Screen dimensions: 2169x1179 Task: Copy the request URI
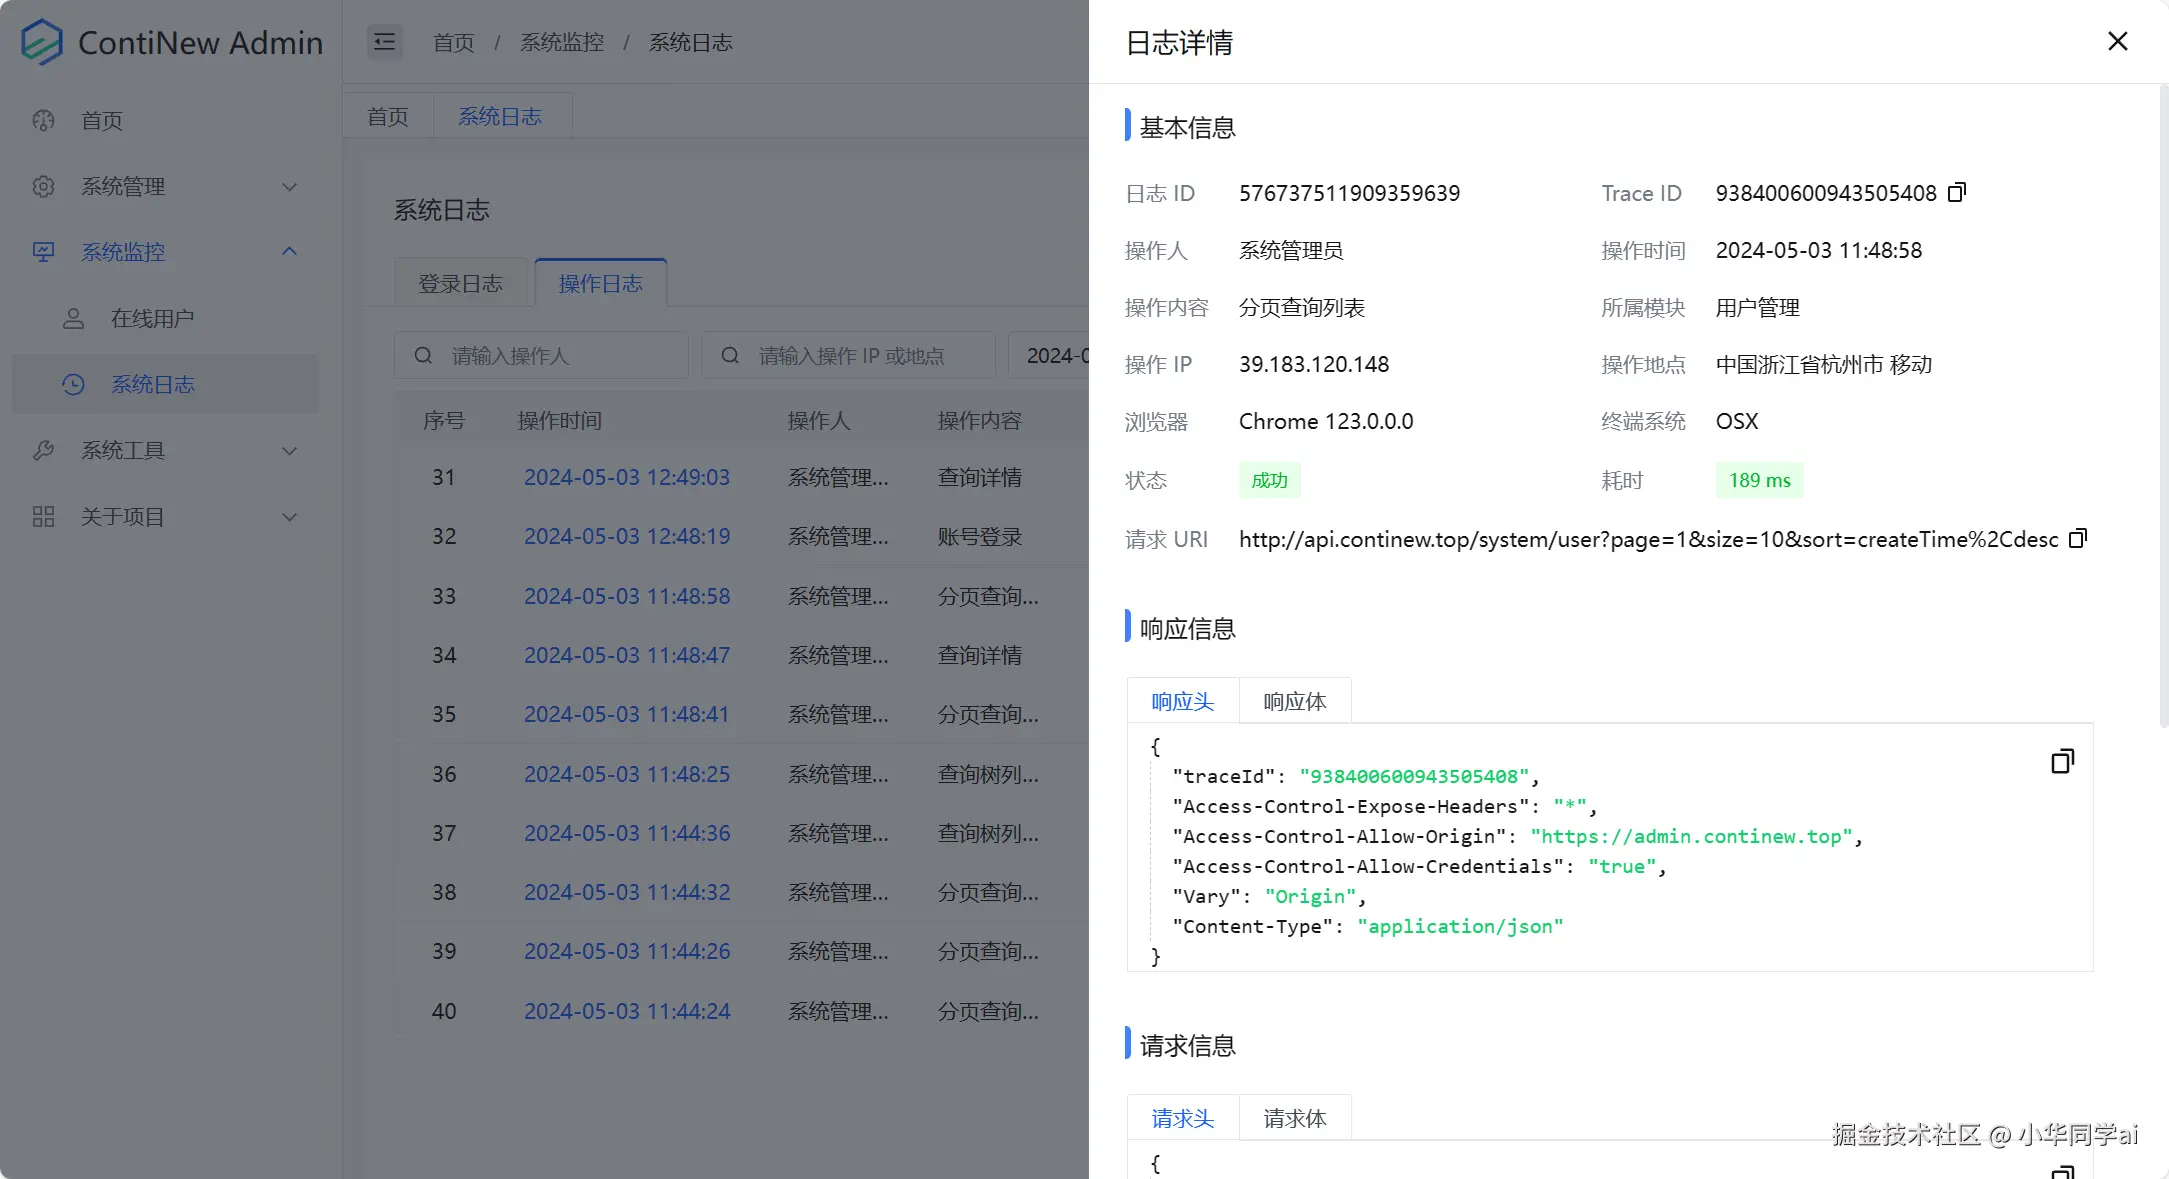click(2078, 538)
